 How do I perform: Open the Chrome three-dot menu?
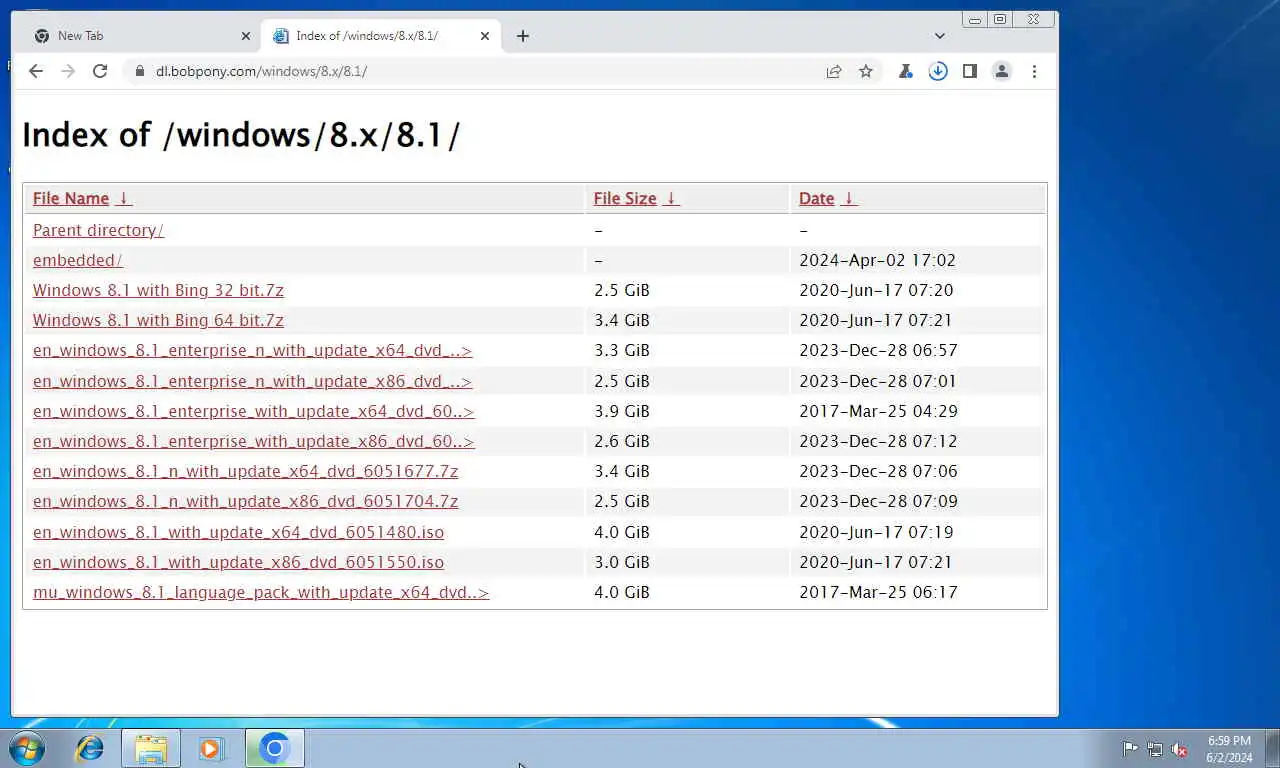point(1034,71)
